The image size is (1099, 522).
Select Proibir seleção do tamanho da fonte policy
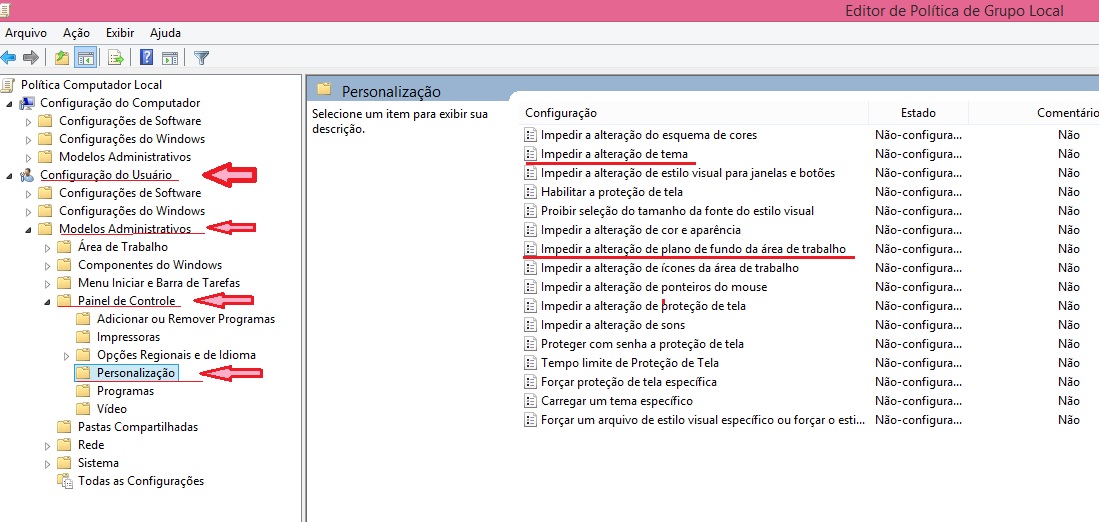pos(677,211)
